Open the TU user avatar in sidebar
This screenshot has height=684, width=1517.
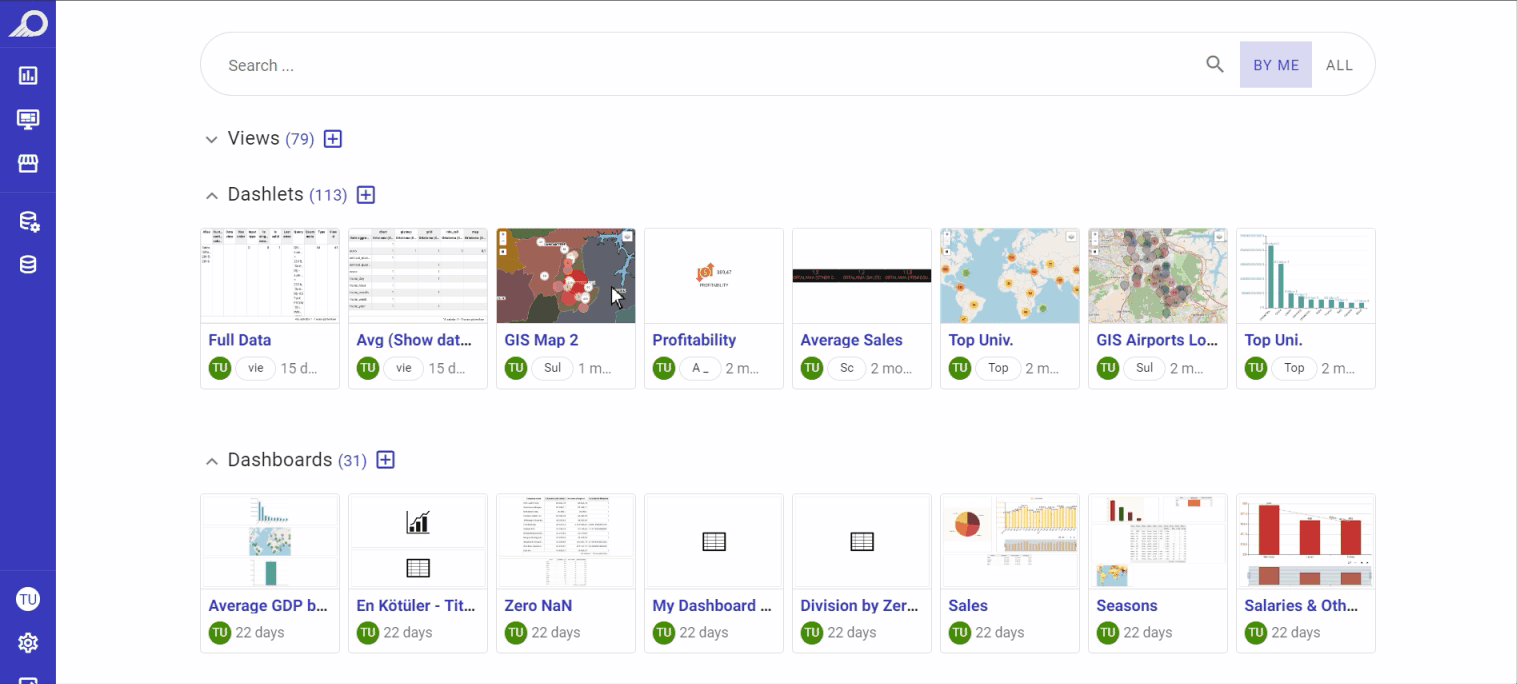pos(28,599)
